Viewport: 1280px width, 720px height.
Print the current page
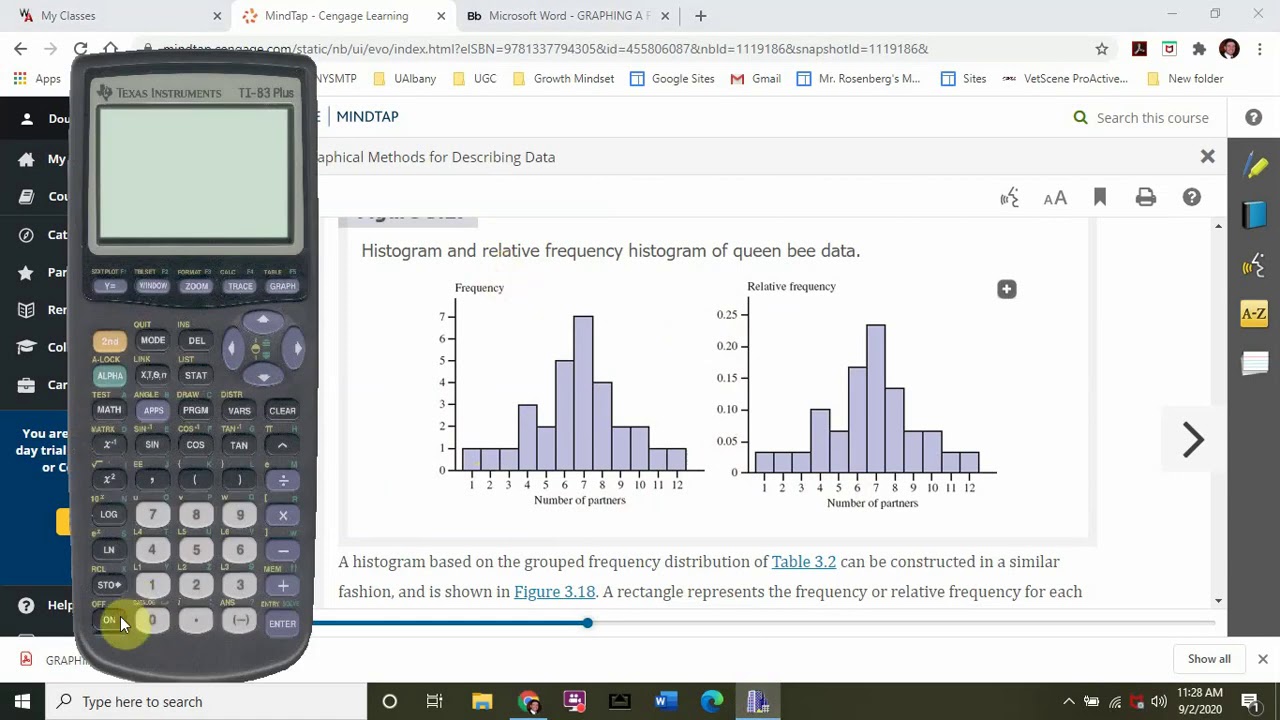tap(1146, 198)
